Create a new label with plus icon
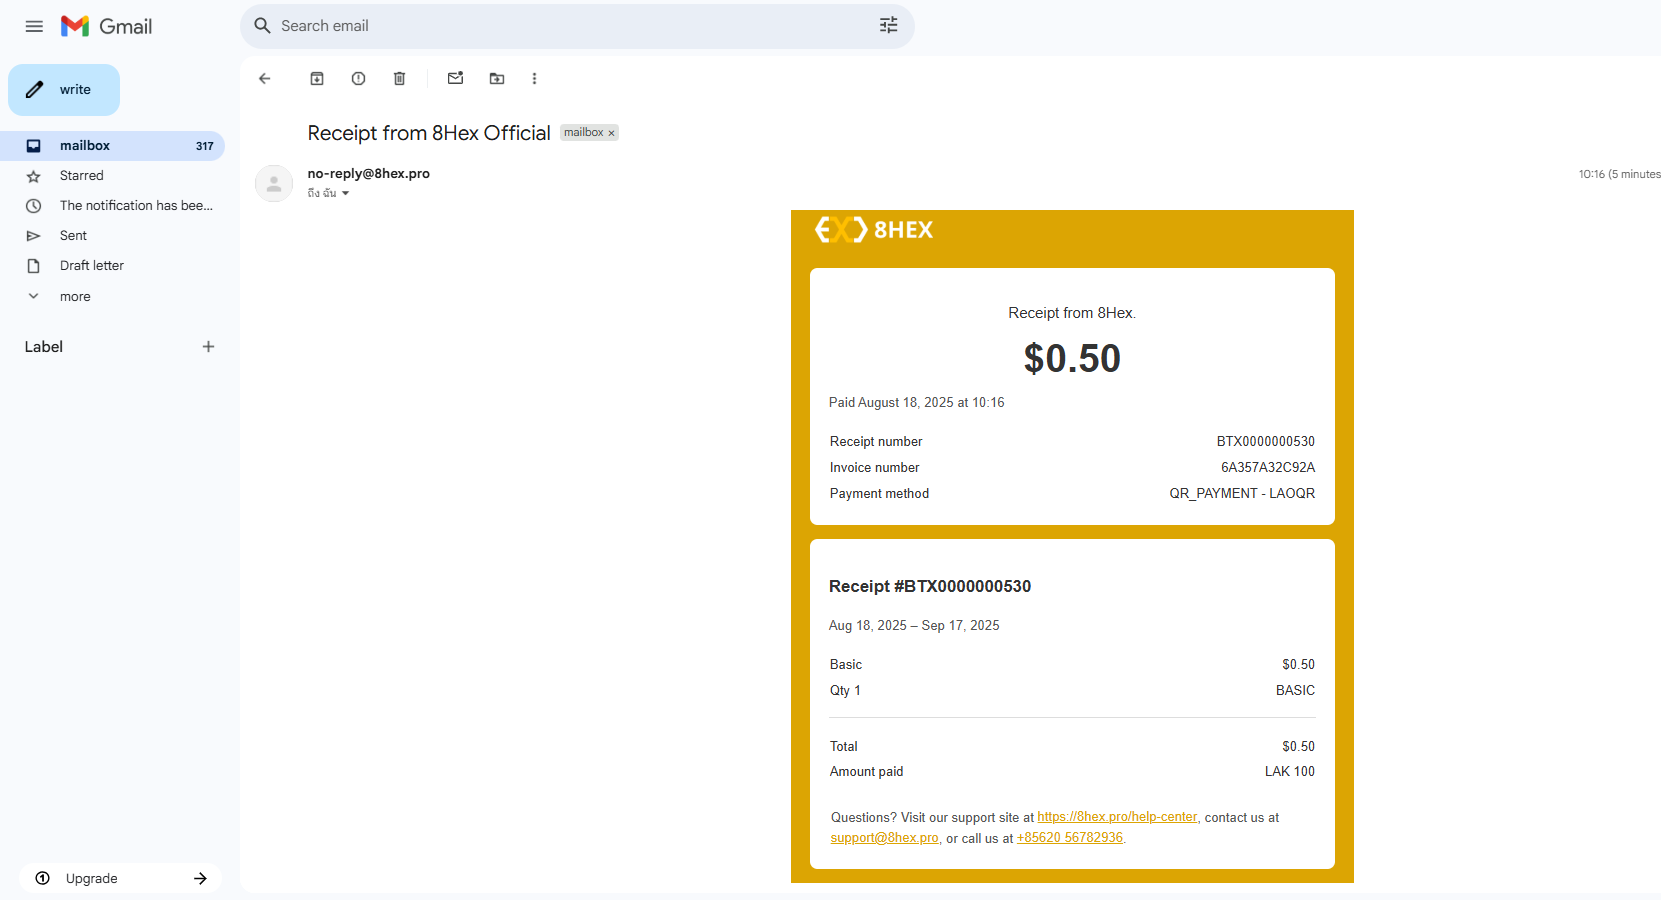Screen dimensions: 1661x900 [208, 346]
